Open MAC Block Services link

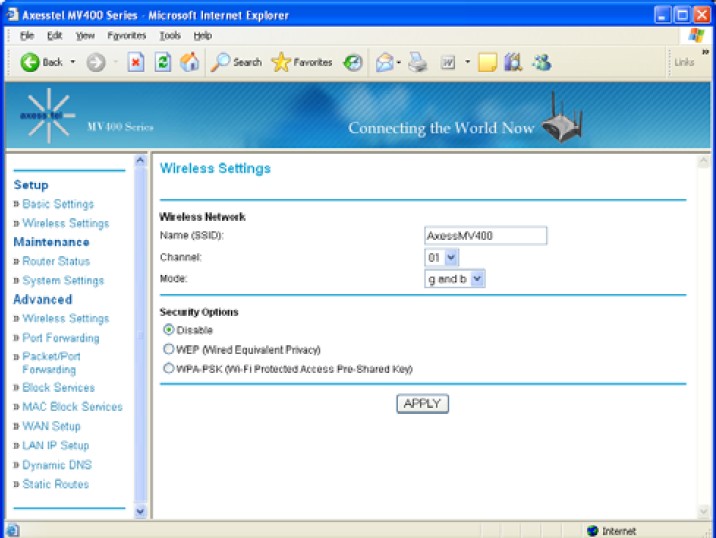[x=73, y=407]
